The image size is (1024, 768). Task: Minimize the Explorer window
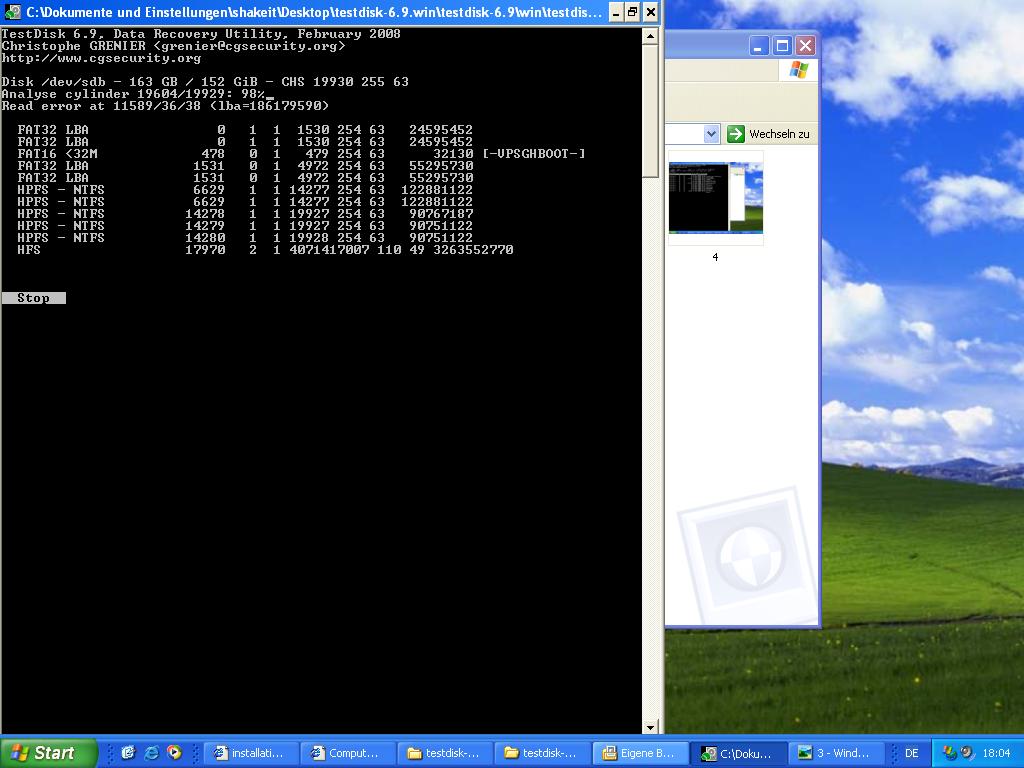(x=758, y=46)
